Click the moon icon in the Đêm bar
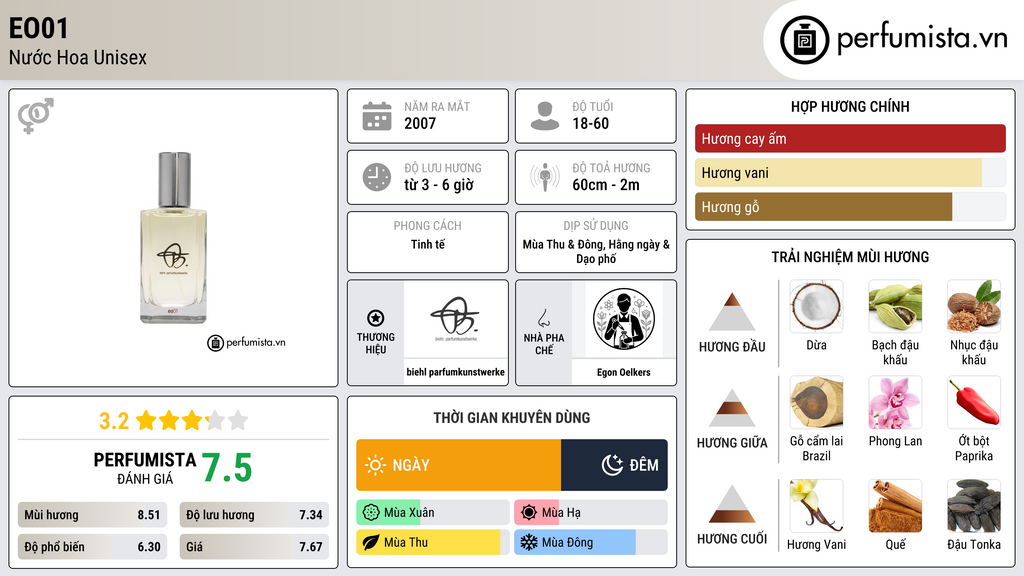 pyautogui.click(x=612, y=465)
